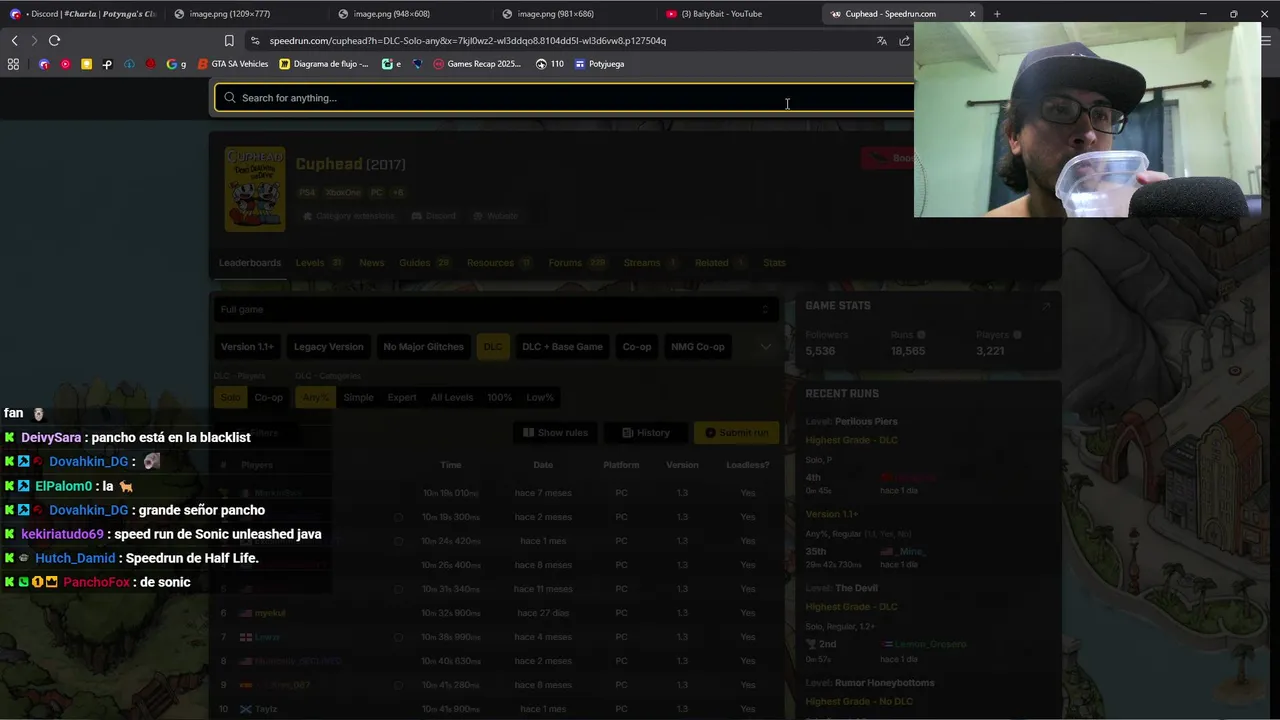Open the Resources page tab

[499, 263]
